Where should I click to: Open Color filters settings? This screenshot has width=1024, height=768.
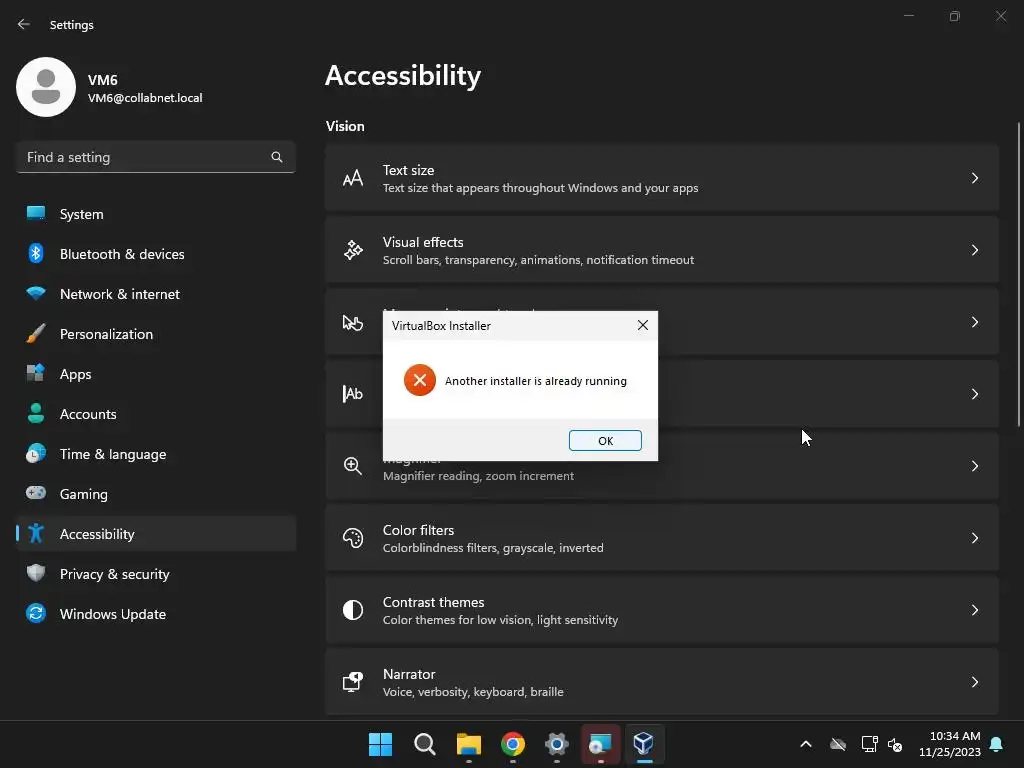pyautogui.click(x=662, y=538)
